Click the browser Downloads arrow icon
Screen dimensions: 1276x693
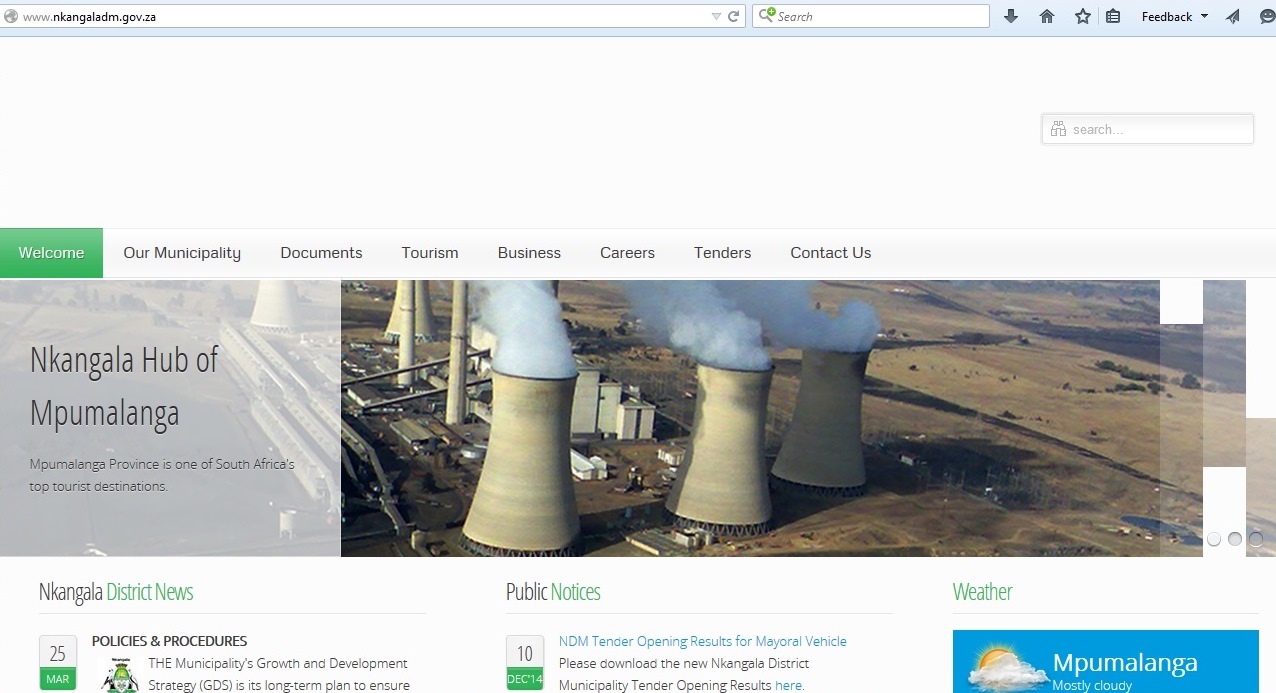(x=1011, y=16)
